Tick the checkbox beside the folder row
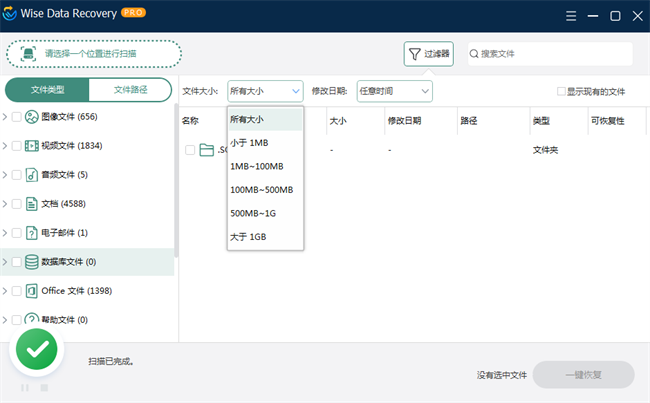This screenshot has width=650, height=403. pyautogui.click(x=190, y=150)
